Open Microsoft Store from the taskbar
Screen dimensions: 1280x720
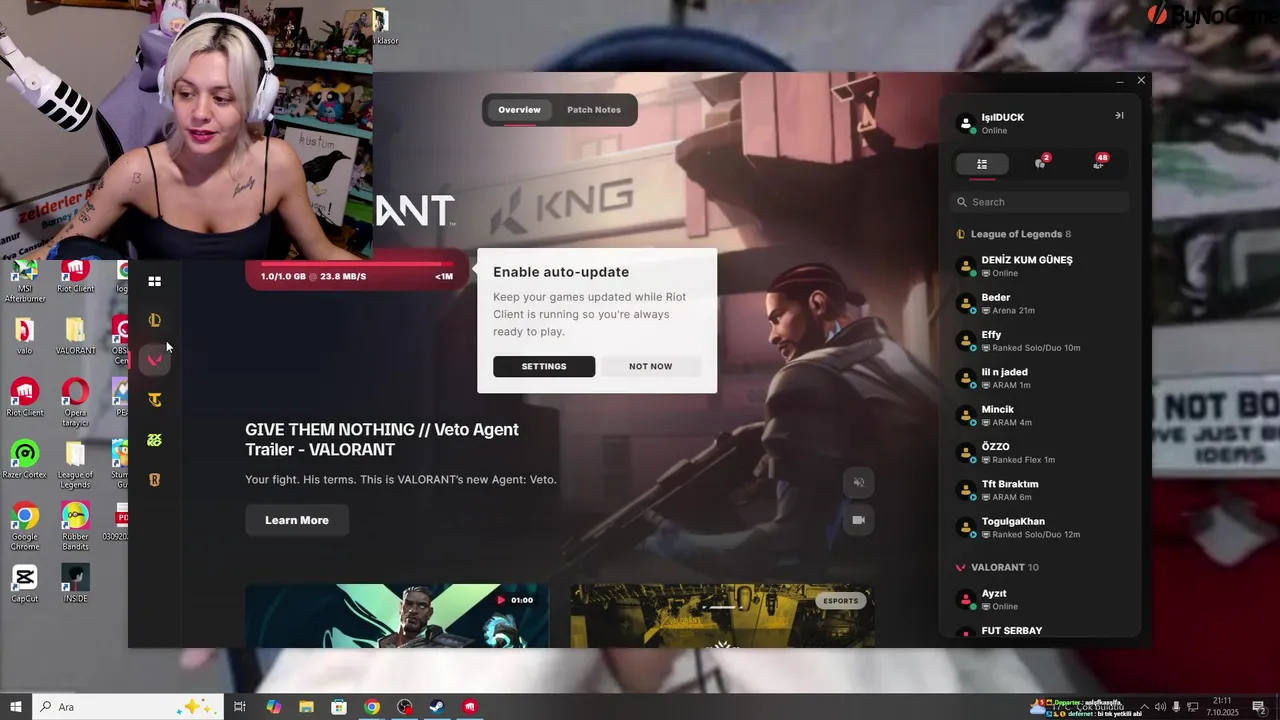pos(339,707)
